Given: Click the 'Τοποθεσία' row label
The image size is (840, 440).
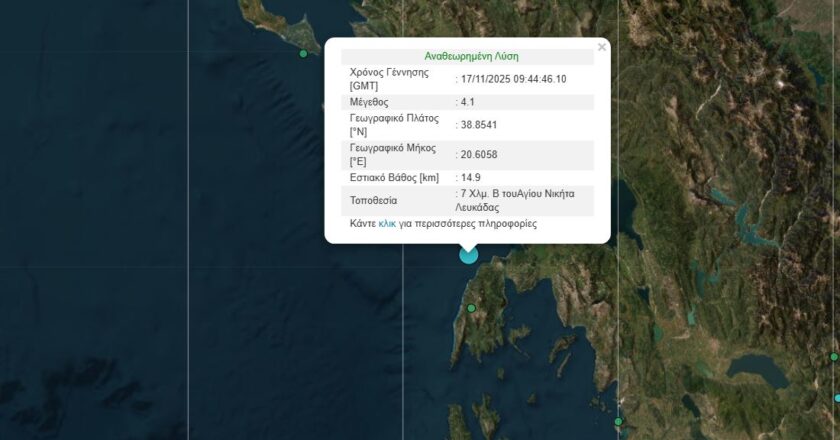Looking at the screenshot, I should click(x=374, y=200).
